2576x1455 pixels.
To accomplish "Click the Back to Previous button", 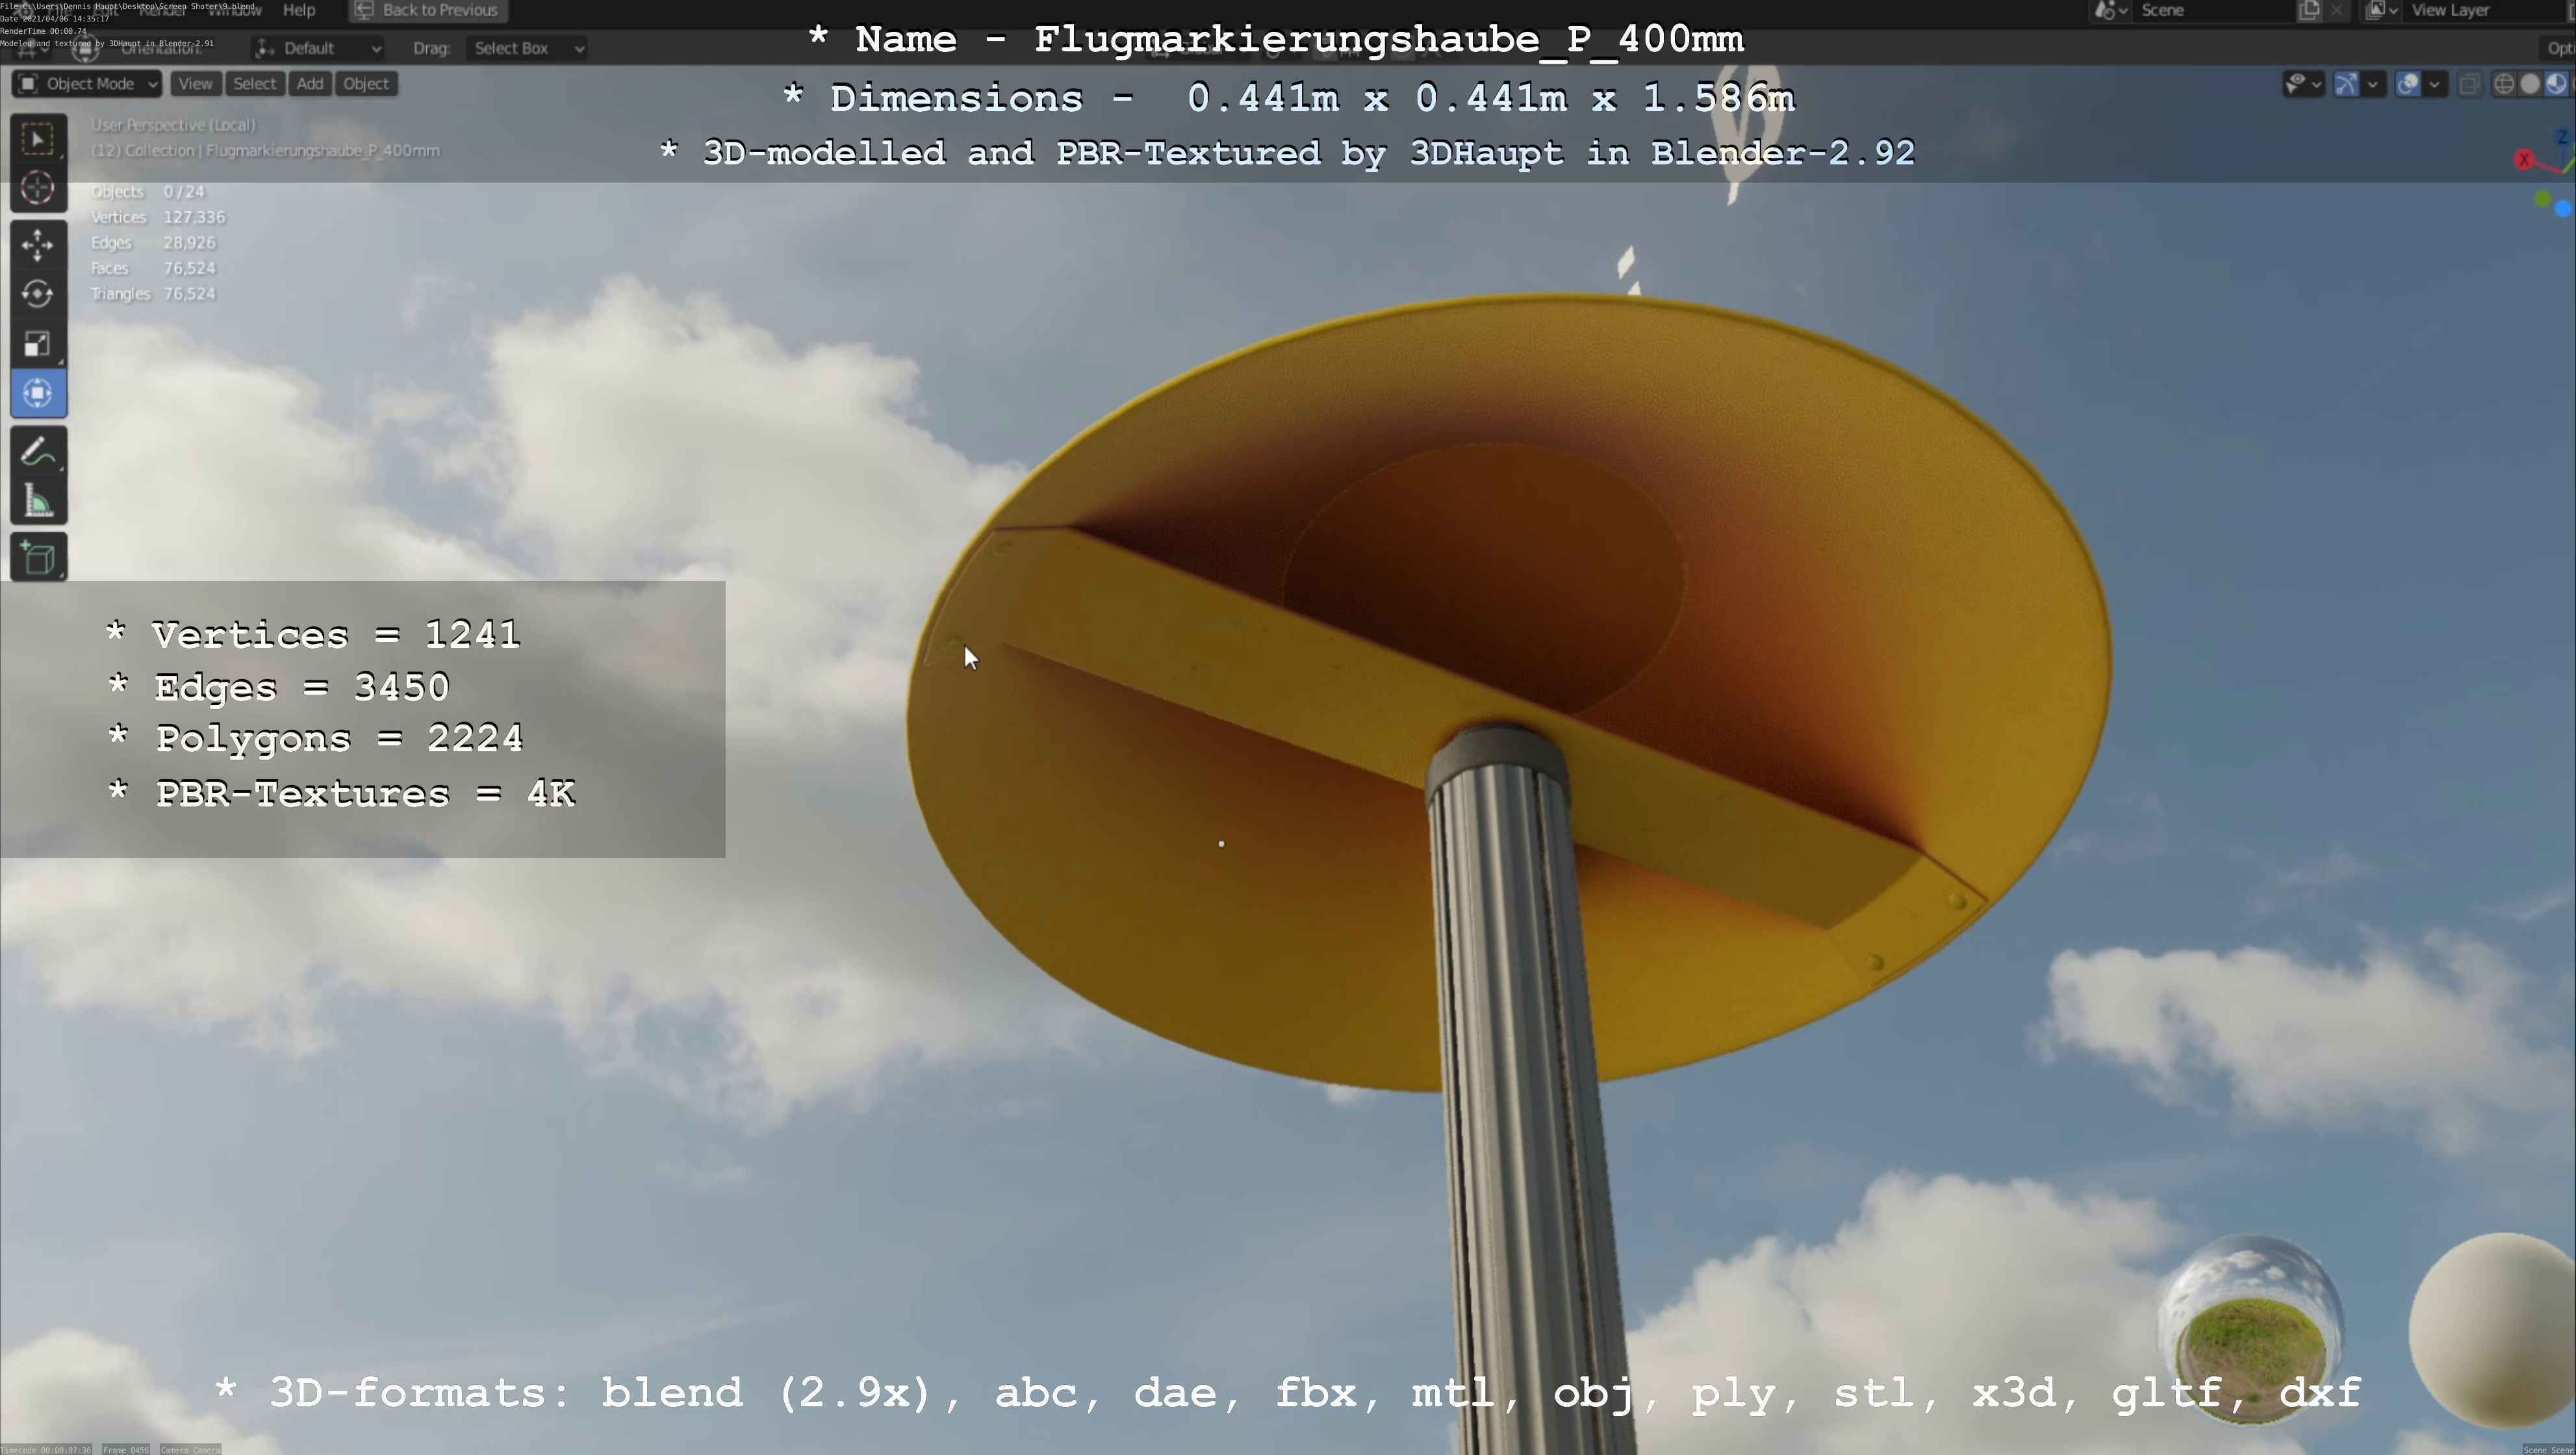I will click(x=427, y=10).
